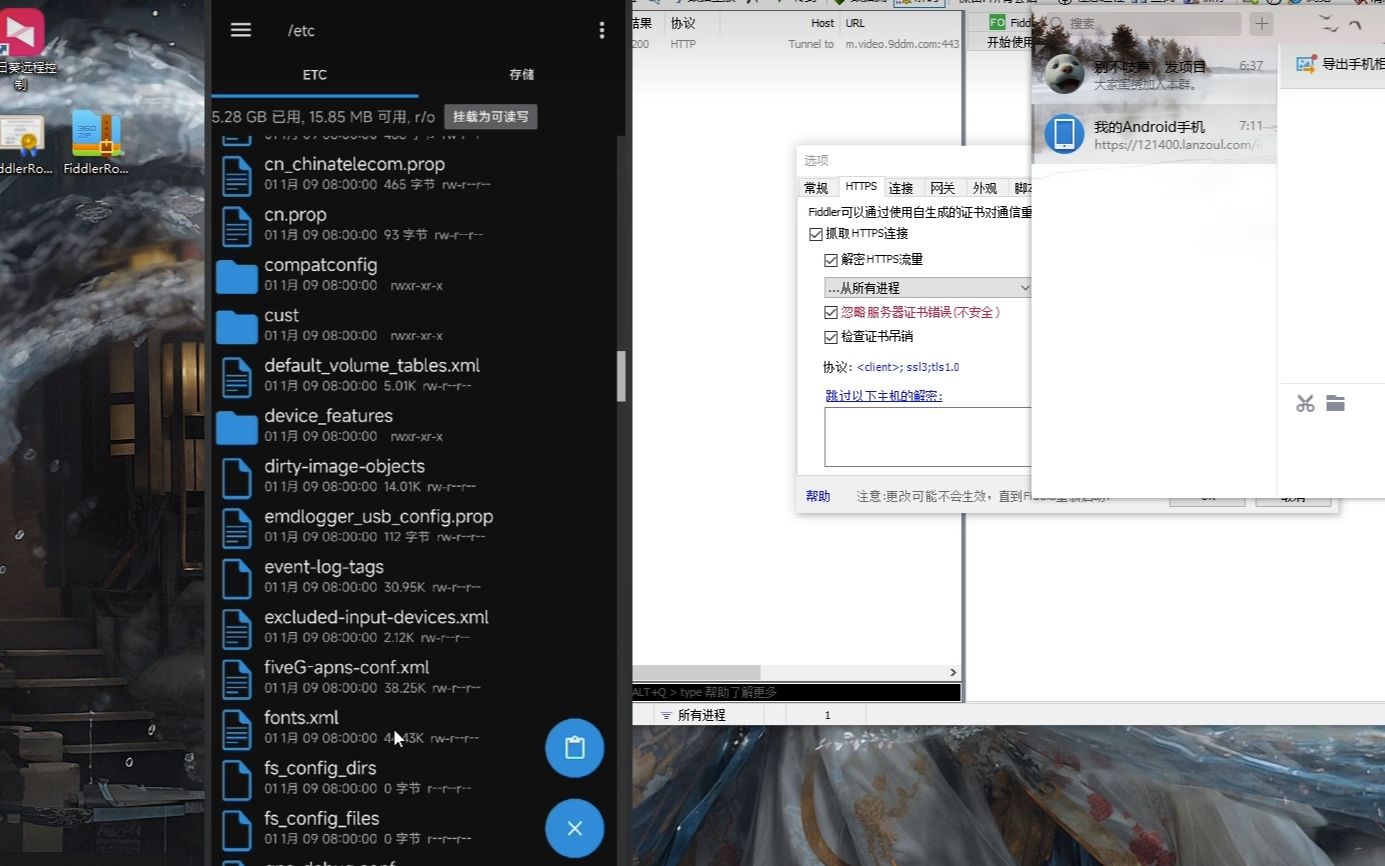Select the 存储 tab in file manager
Image resolution: width=1385 pixels, height=866 pixels.
coord(522,75)
